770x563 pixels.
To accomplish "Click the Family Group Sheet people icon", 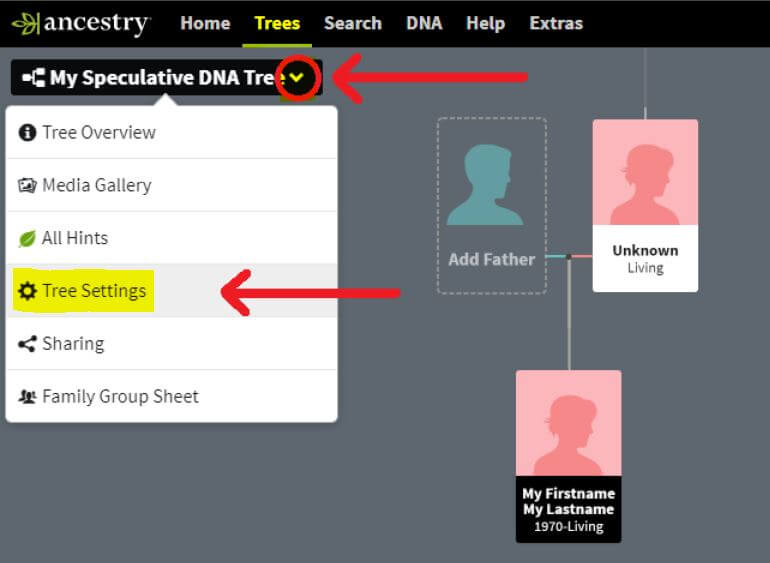I will (27, 396).
